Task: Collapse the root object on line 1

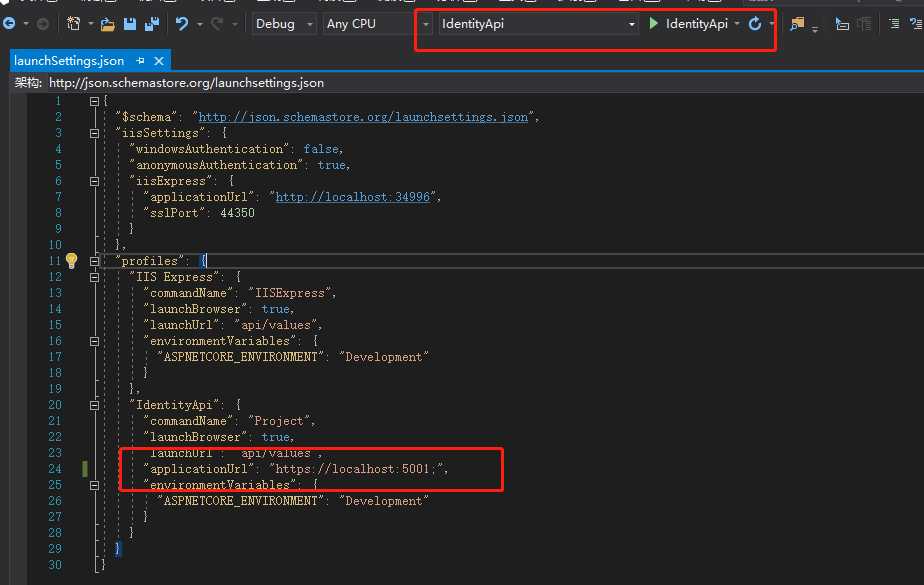Action: click(x=94, y=101)
